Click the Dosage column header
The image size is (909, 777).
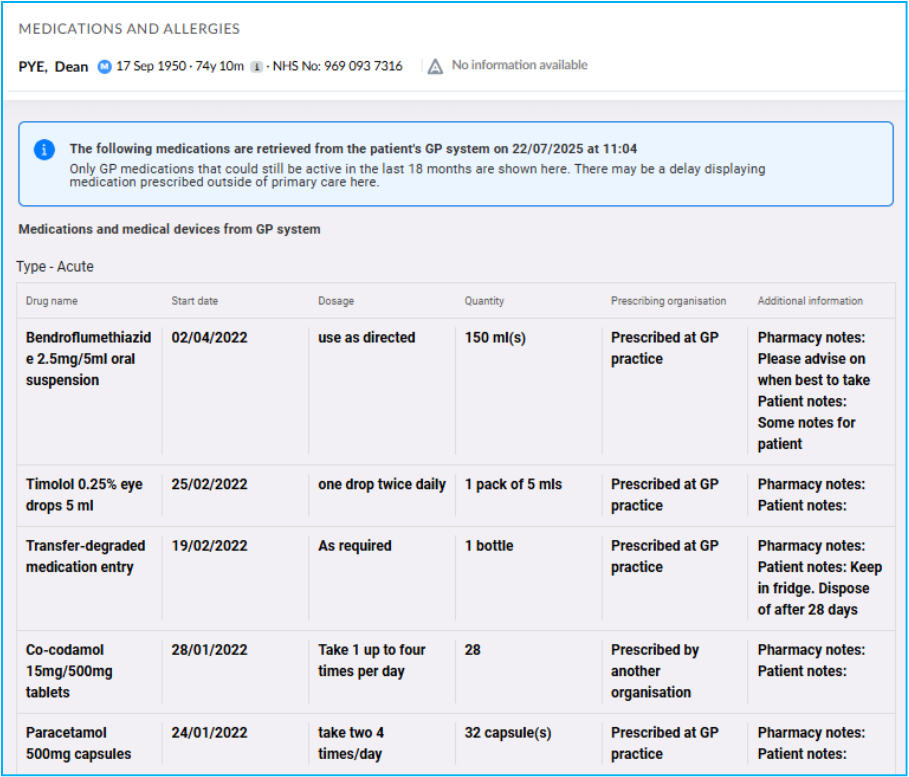336,301
